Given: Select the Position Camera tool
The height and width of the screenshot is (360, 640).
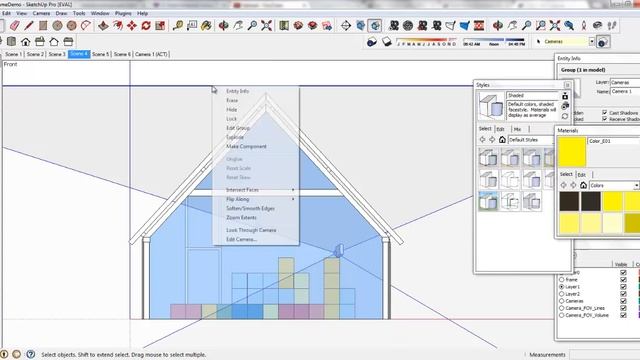Looking at the screenshot, I should tap(583, 26).
